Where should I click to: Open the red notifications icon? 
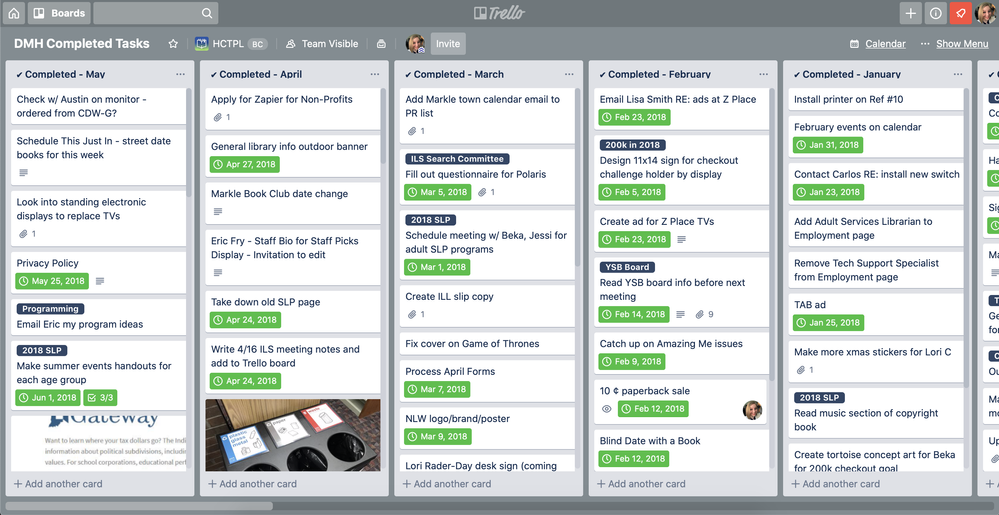960,13
